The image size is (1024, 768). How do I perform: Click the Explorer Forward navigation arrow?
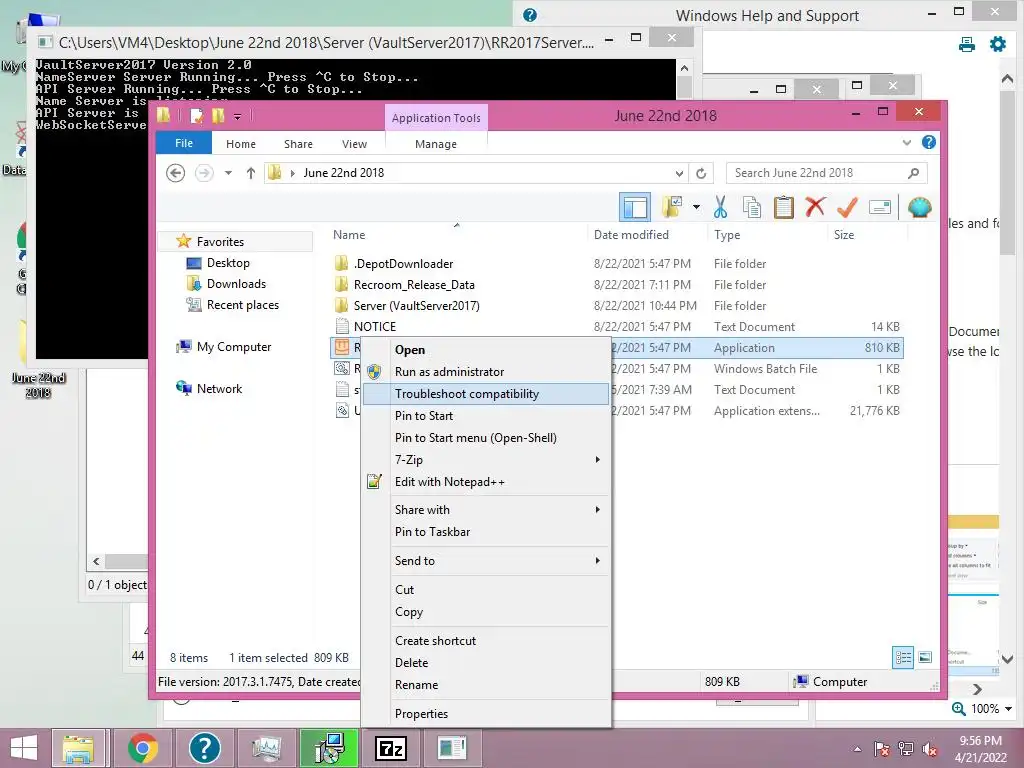[x=204, y=173]
